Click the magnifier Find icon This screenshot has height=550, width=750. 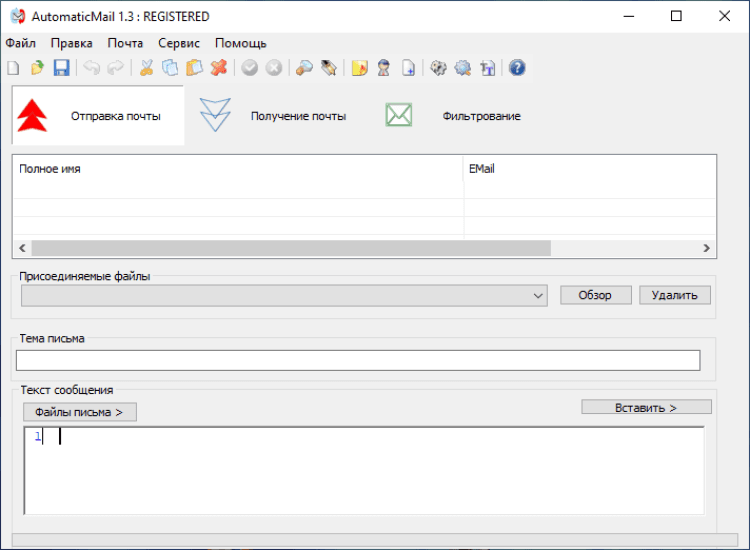(x=304, y=68)
